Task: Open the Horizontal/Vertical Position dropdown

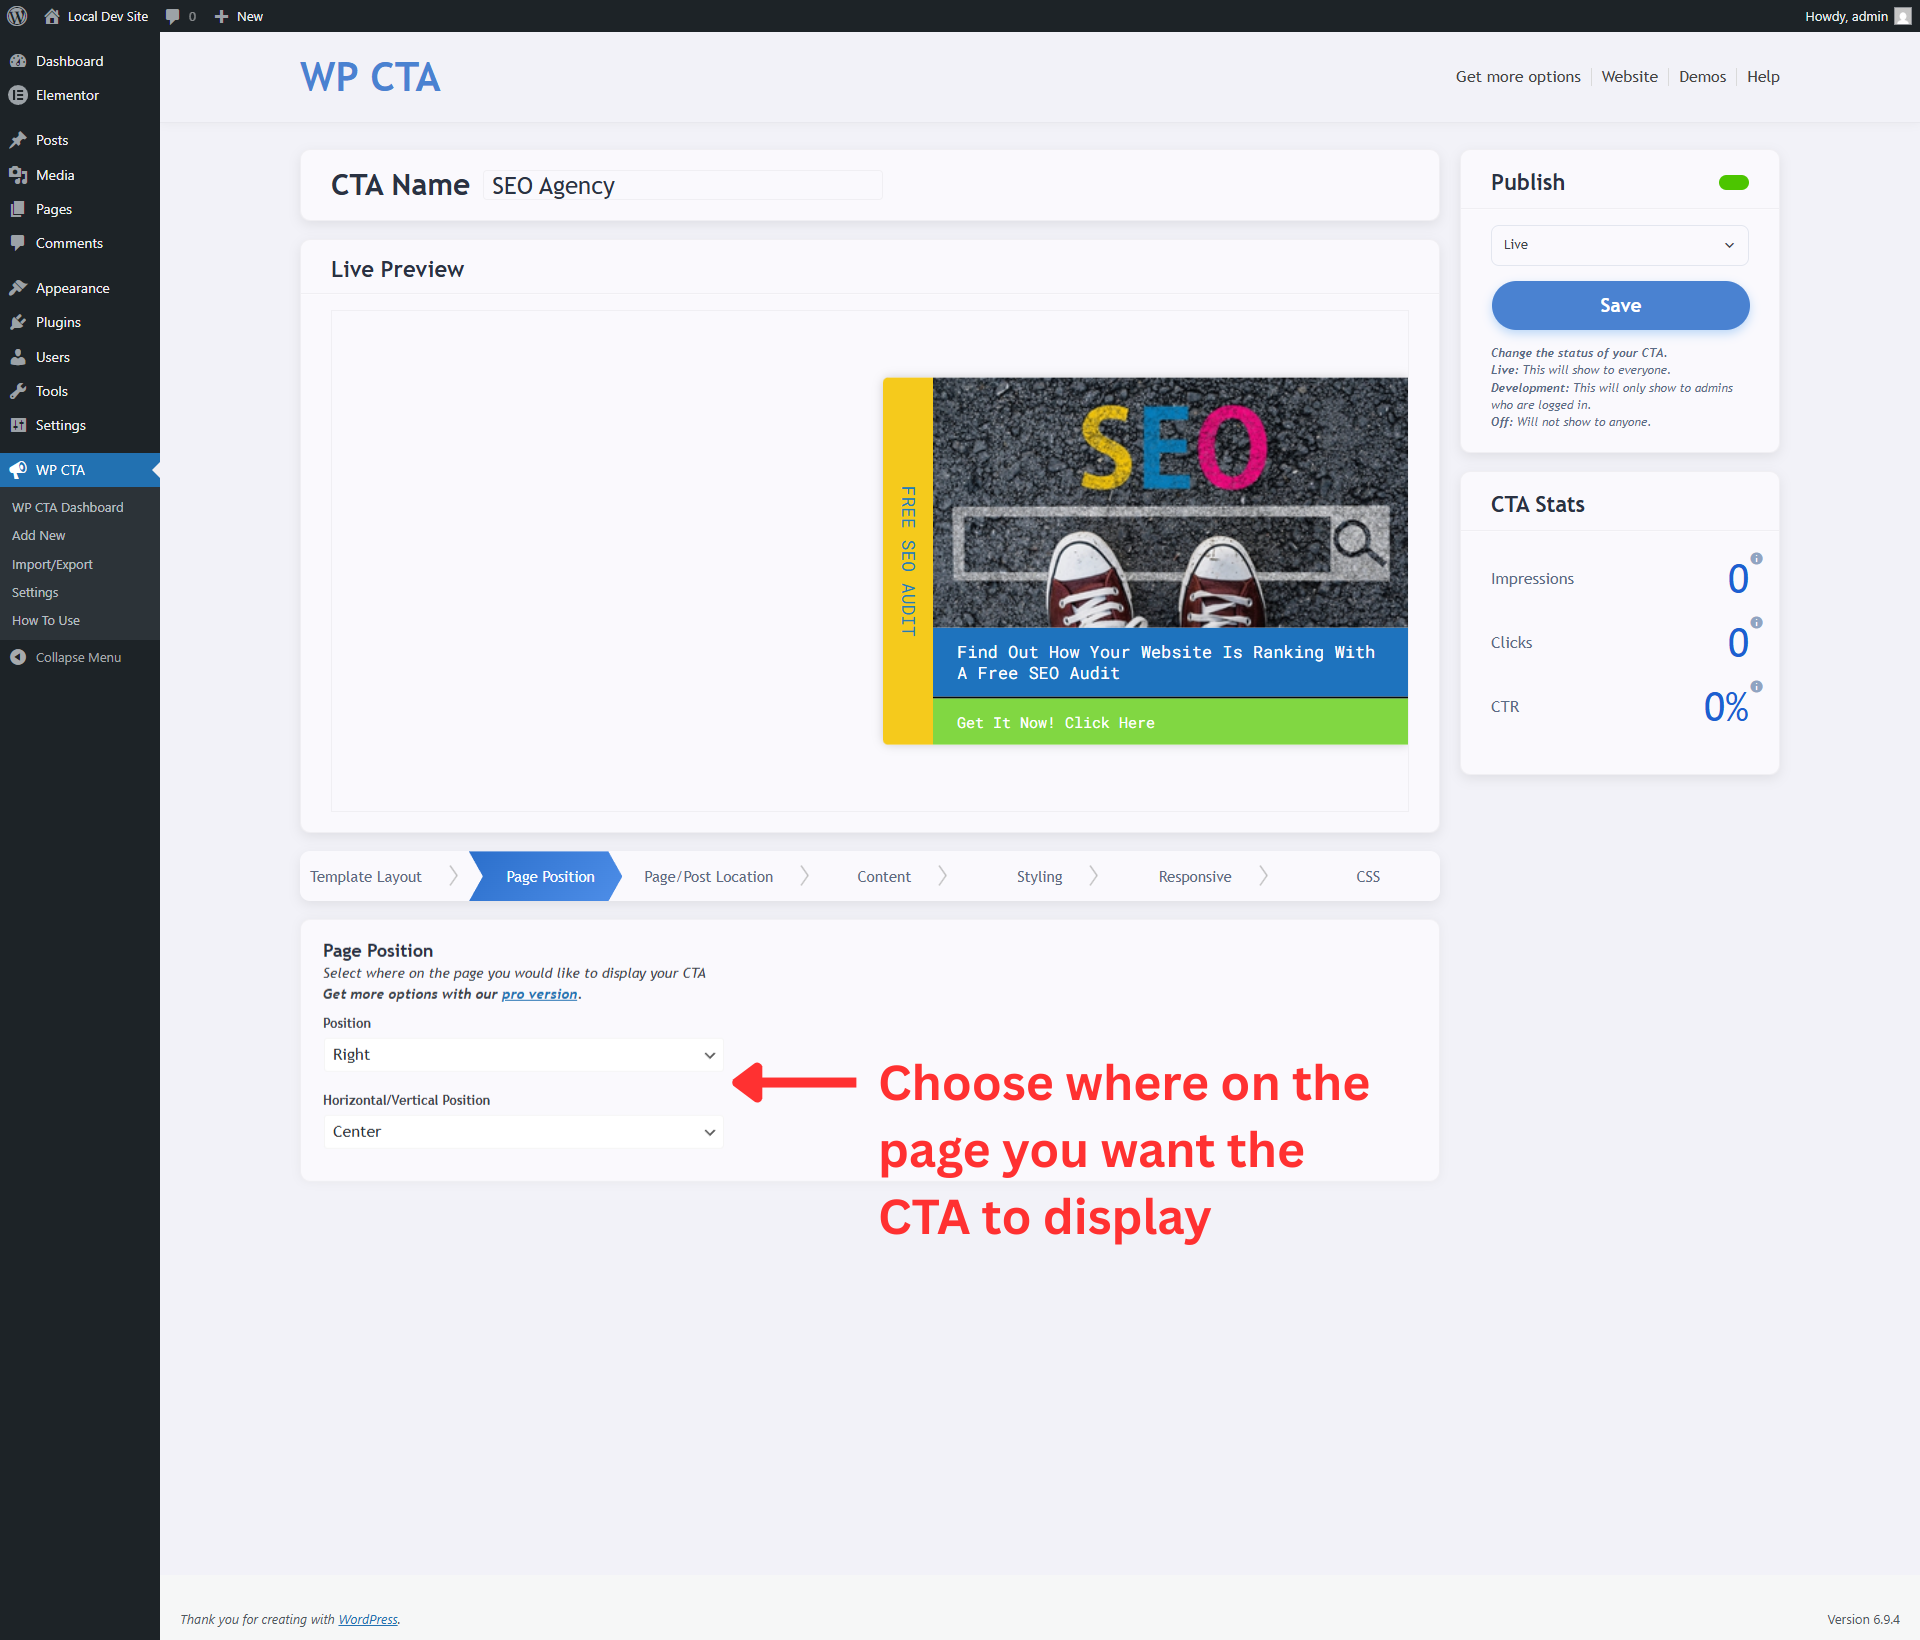Action: pyautogui.click(x=522, y=1131)
